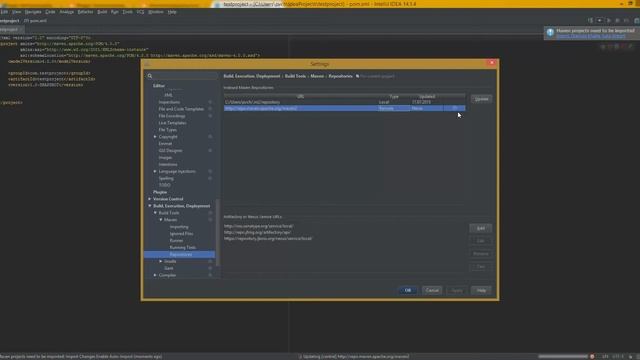Select Spelling setting

click(x=166, y=178)
